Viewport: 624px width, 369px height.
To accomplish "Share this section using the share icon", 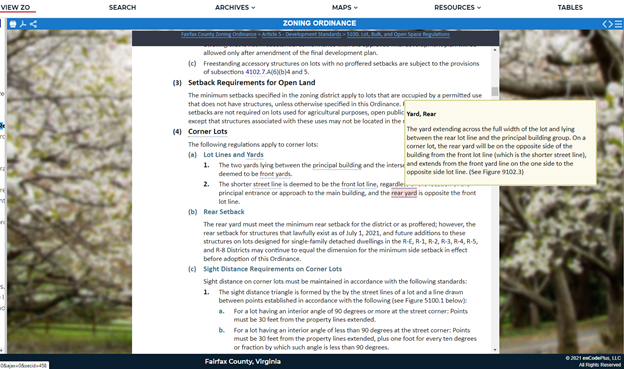I will 33,24.
